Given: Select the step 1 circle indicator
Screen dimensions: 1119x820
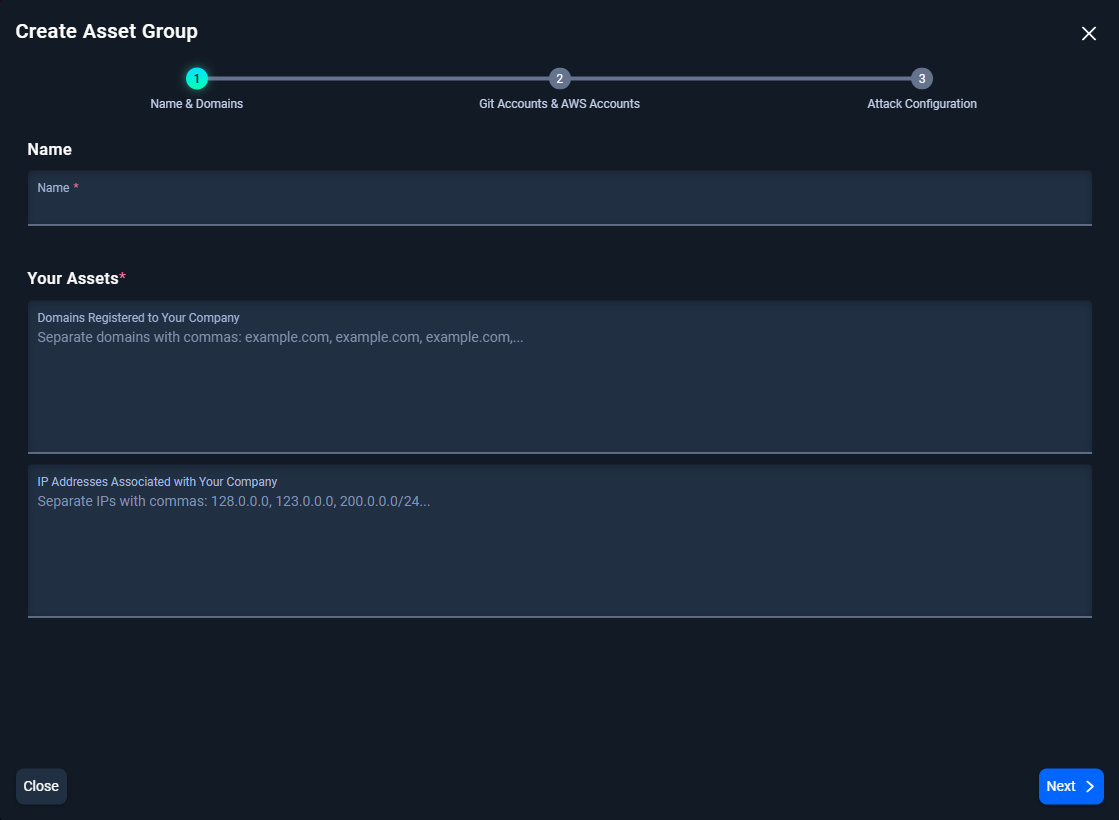Looking at the screenshot, I should (197, 78).
